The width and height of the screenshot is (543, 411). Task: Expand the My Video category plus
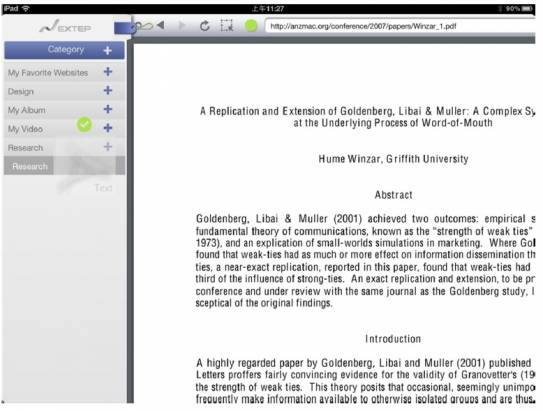(108, 128)
